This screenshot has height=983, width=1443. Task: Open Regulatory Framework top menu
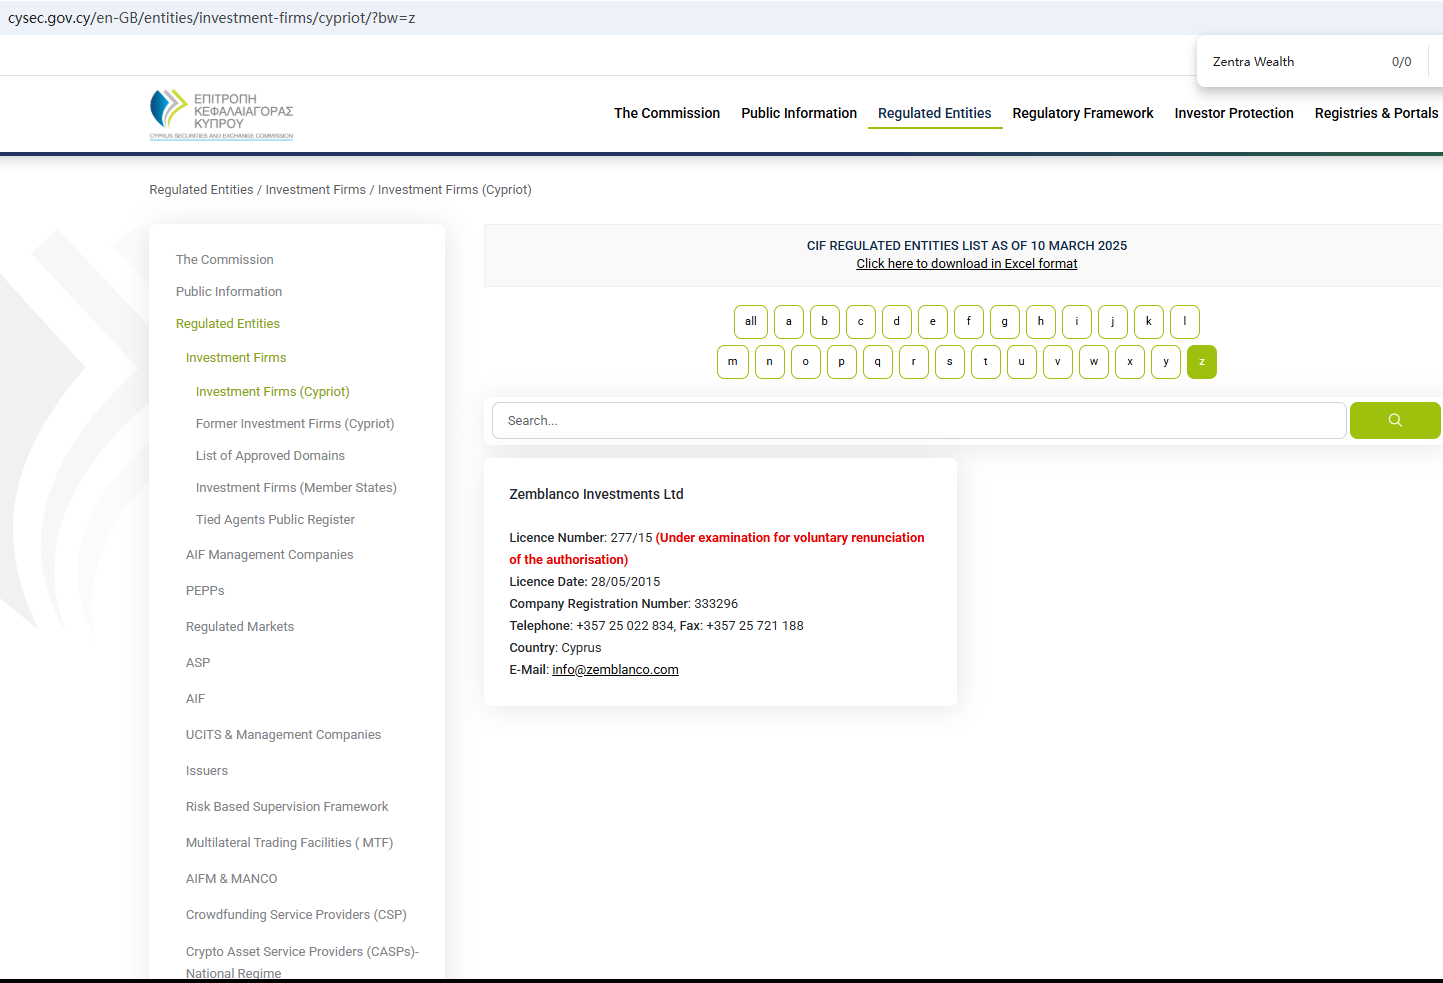pyautogui.click(x=1082, y=113)
